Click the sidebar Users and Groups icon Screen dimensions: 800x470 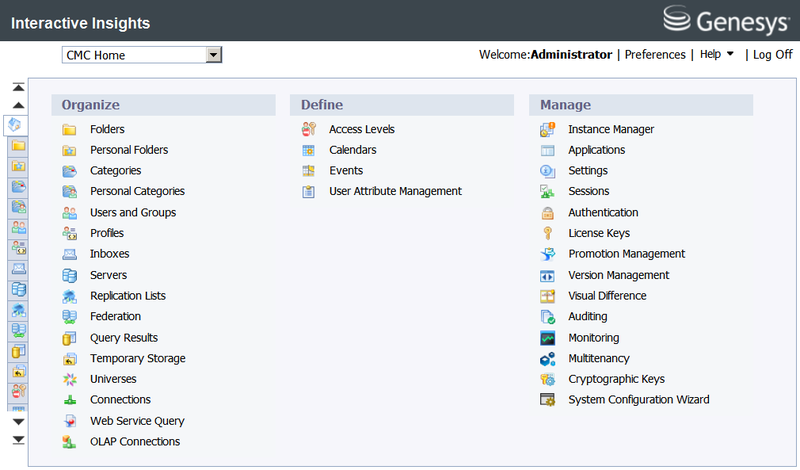(x=18, y=228)
